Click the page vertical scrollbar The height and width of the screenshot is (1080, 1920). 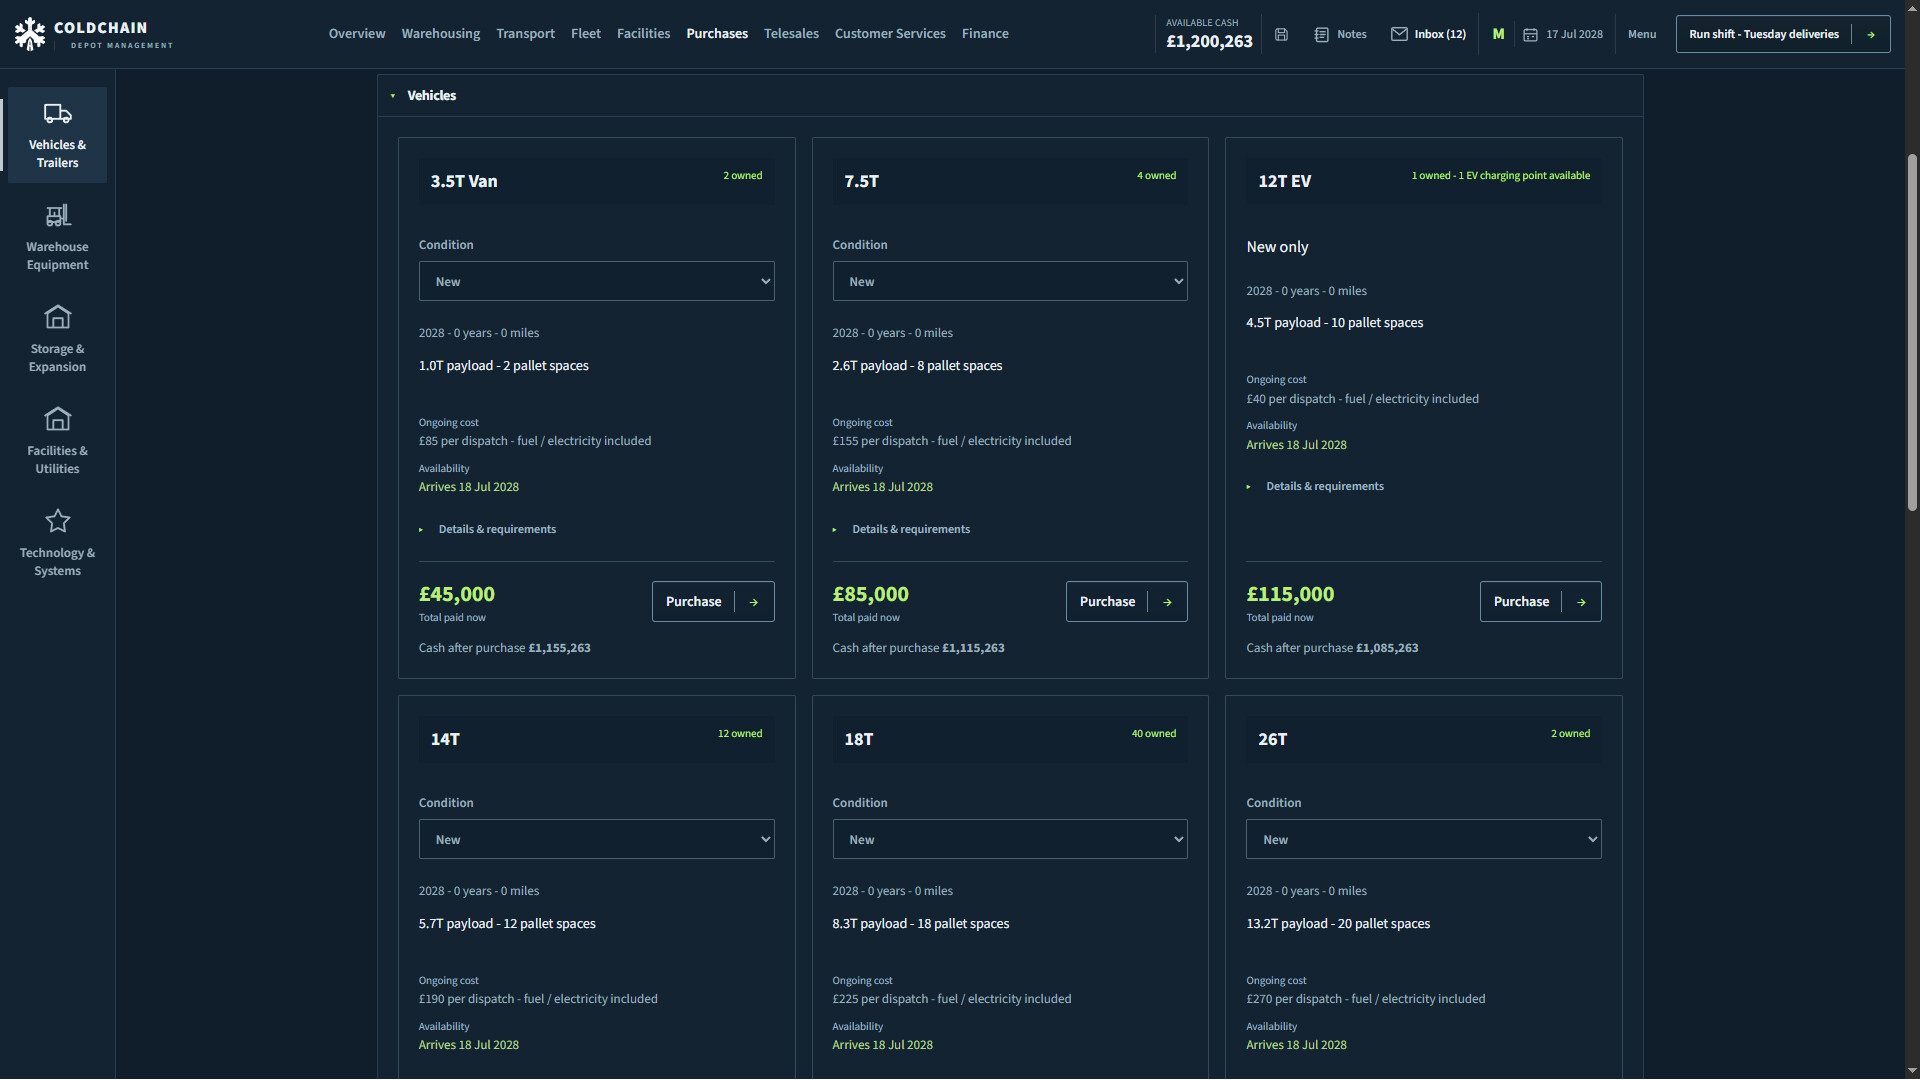1912,332
